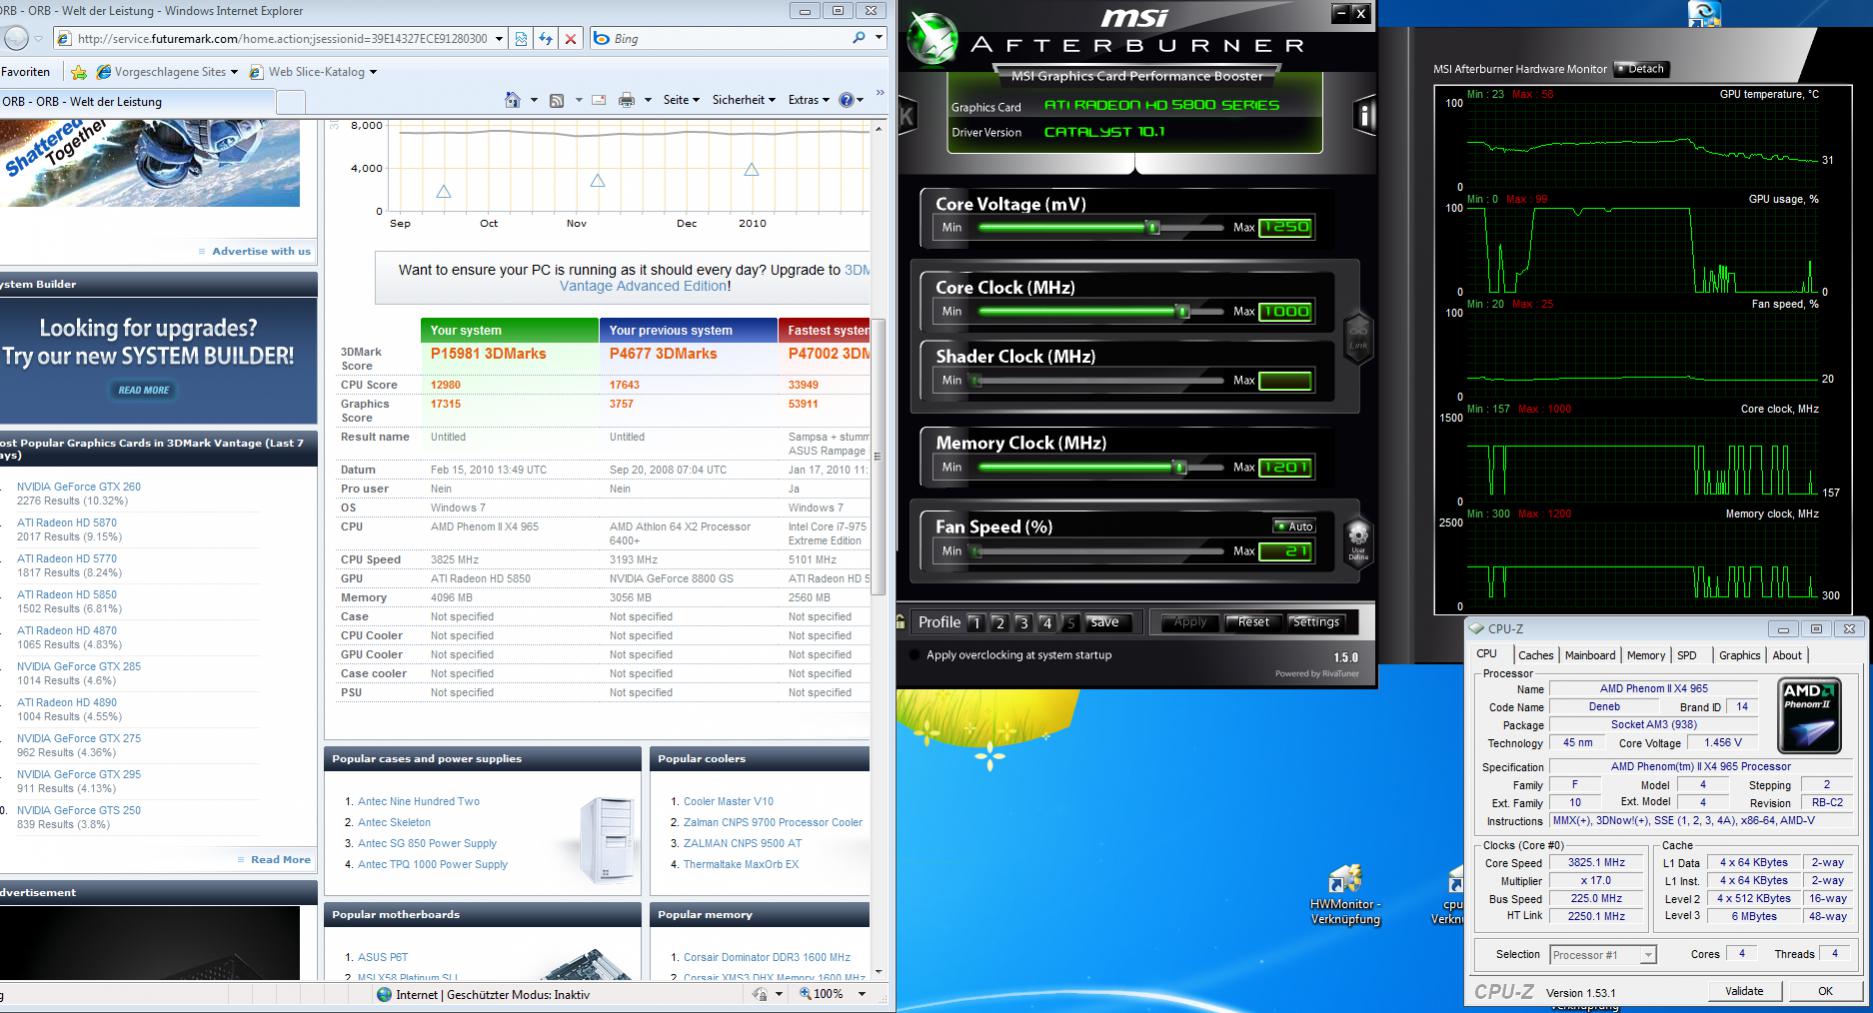Switch to the Memory tab in CPU-Z
The height and width of the screenshot is (1013, 1873).
[1645, 656]
